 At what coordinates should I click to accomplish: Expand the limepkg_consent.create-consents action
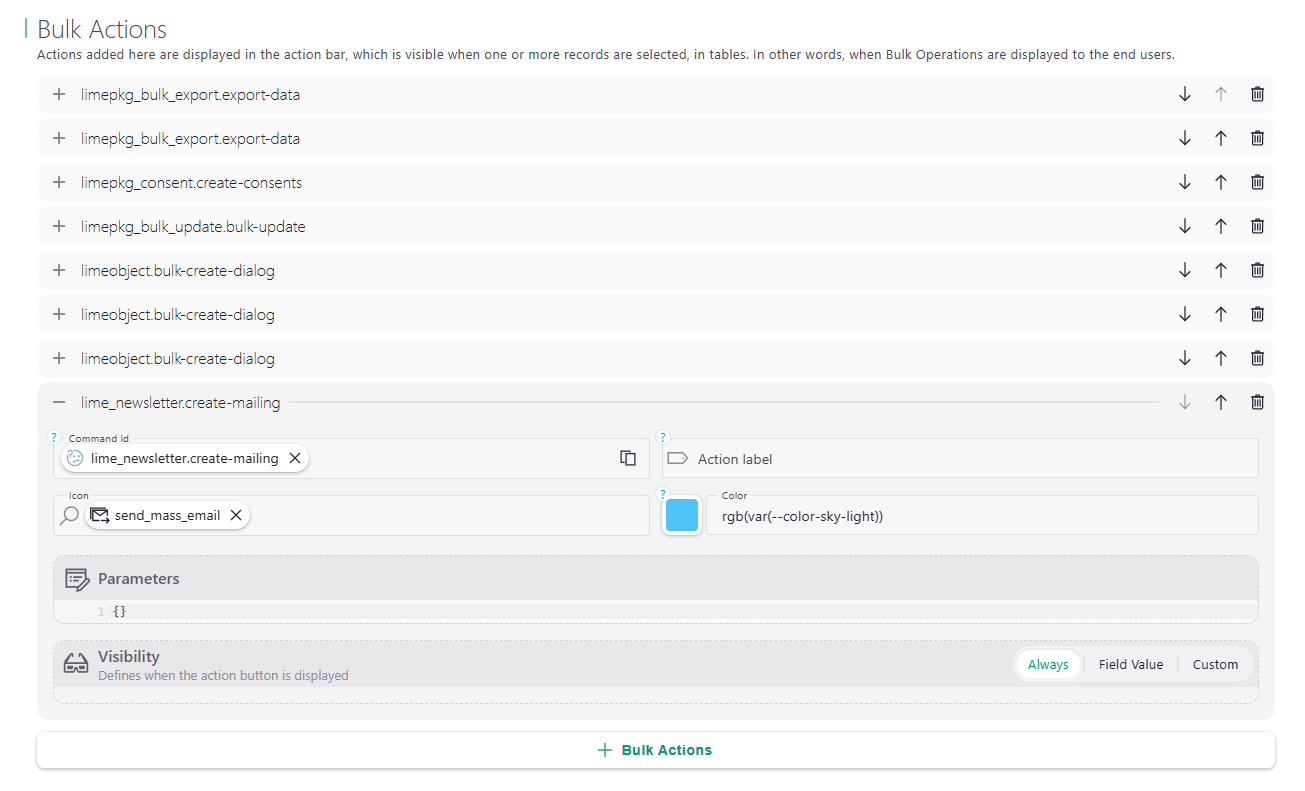coord(59,183)
